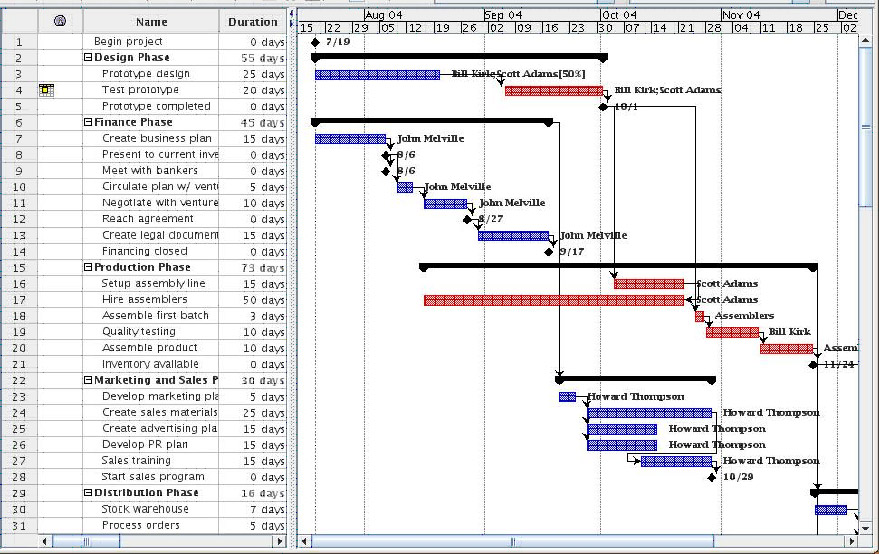Click the Duration column header
Viewport: 879px width, 554px height.
tap(253, 22)
